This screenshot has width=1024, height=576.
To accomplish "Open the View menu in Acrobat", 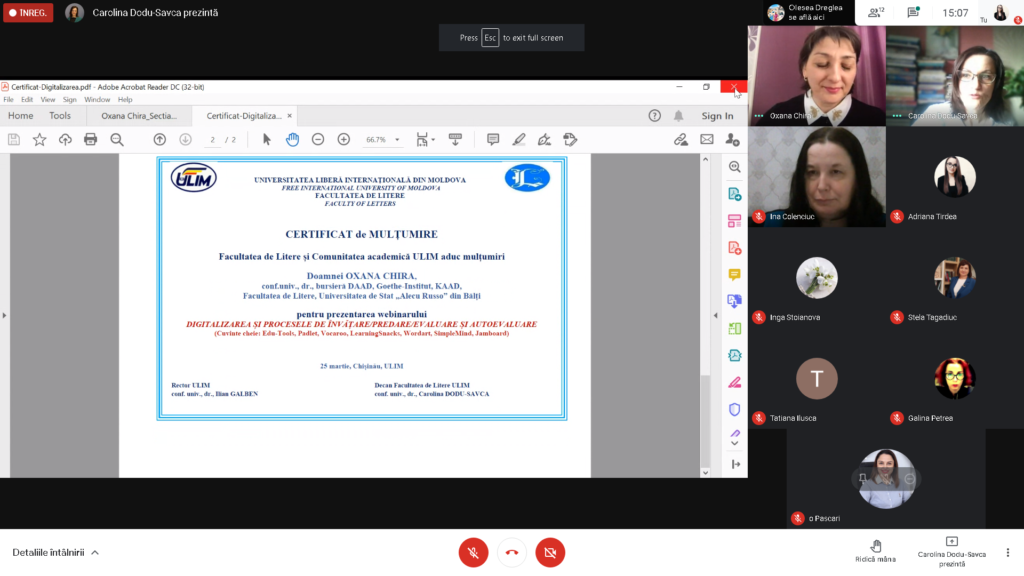I will (x=48, y=100).
